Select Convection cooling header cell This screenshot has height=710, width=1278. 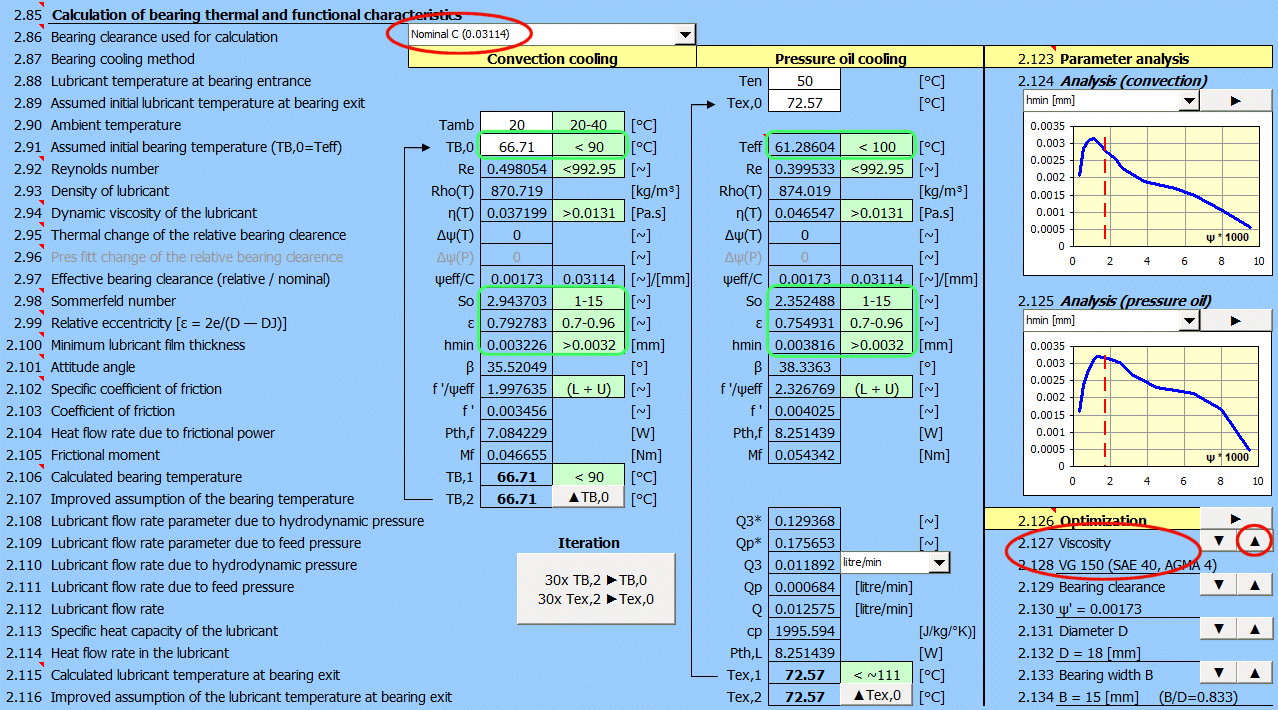pos(552,58)
